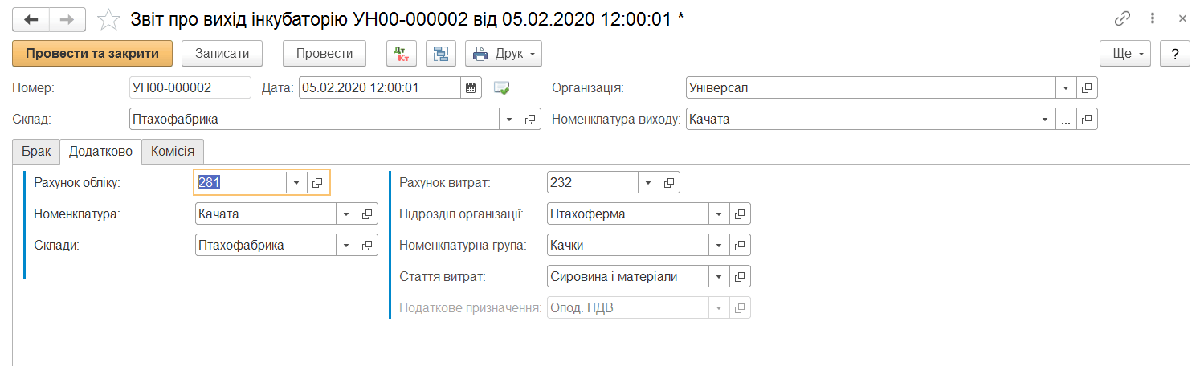Click Провести та закрити button
The image size is (1200, 366).
(x=92, y=53)
